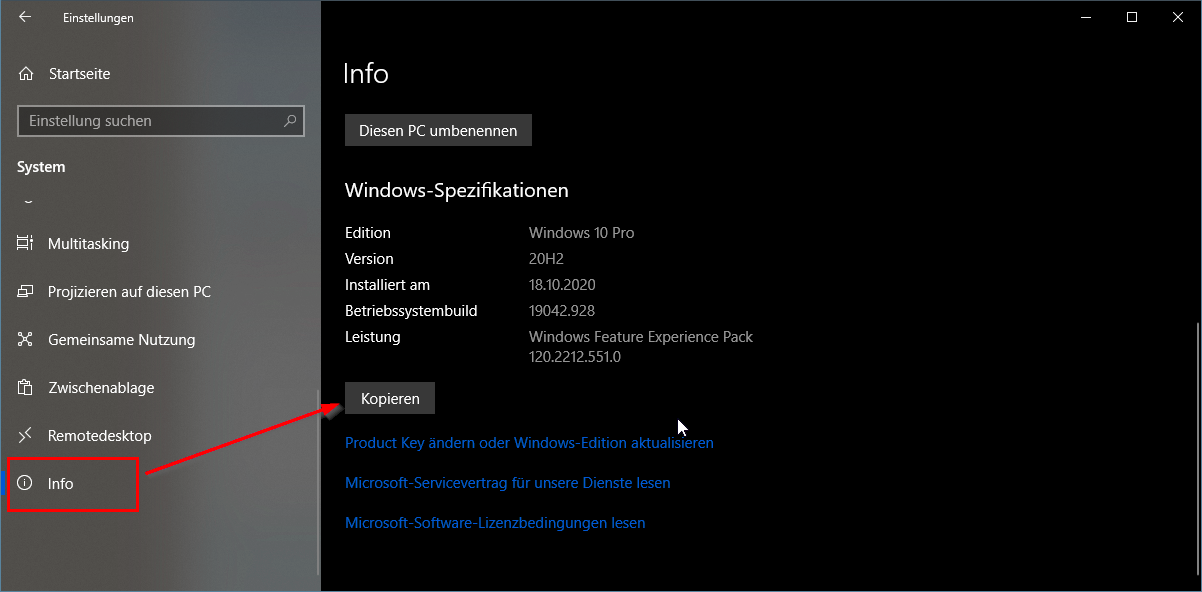
Task: Open the Product Key ändern link
Action: [529, 442]
